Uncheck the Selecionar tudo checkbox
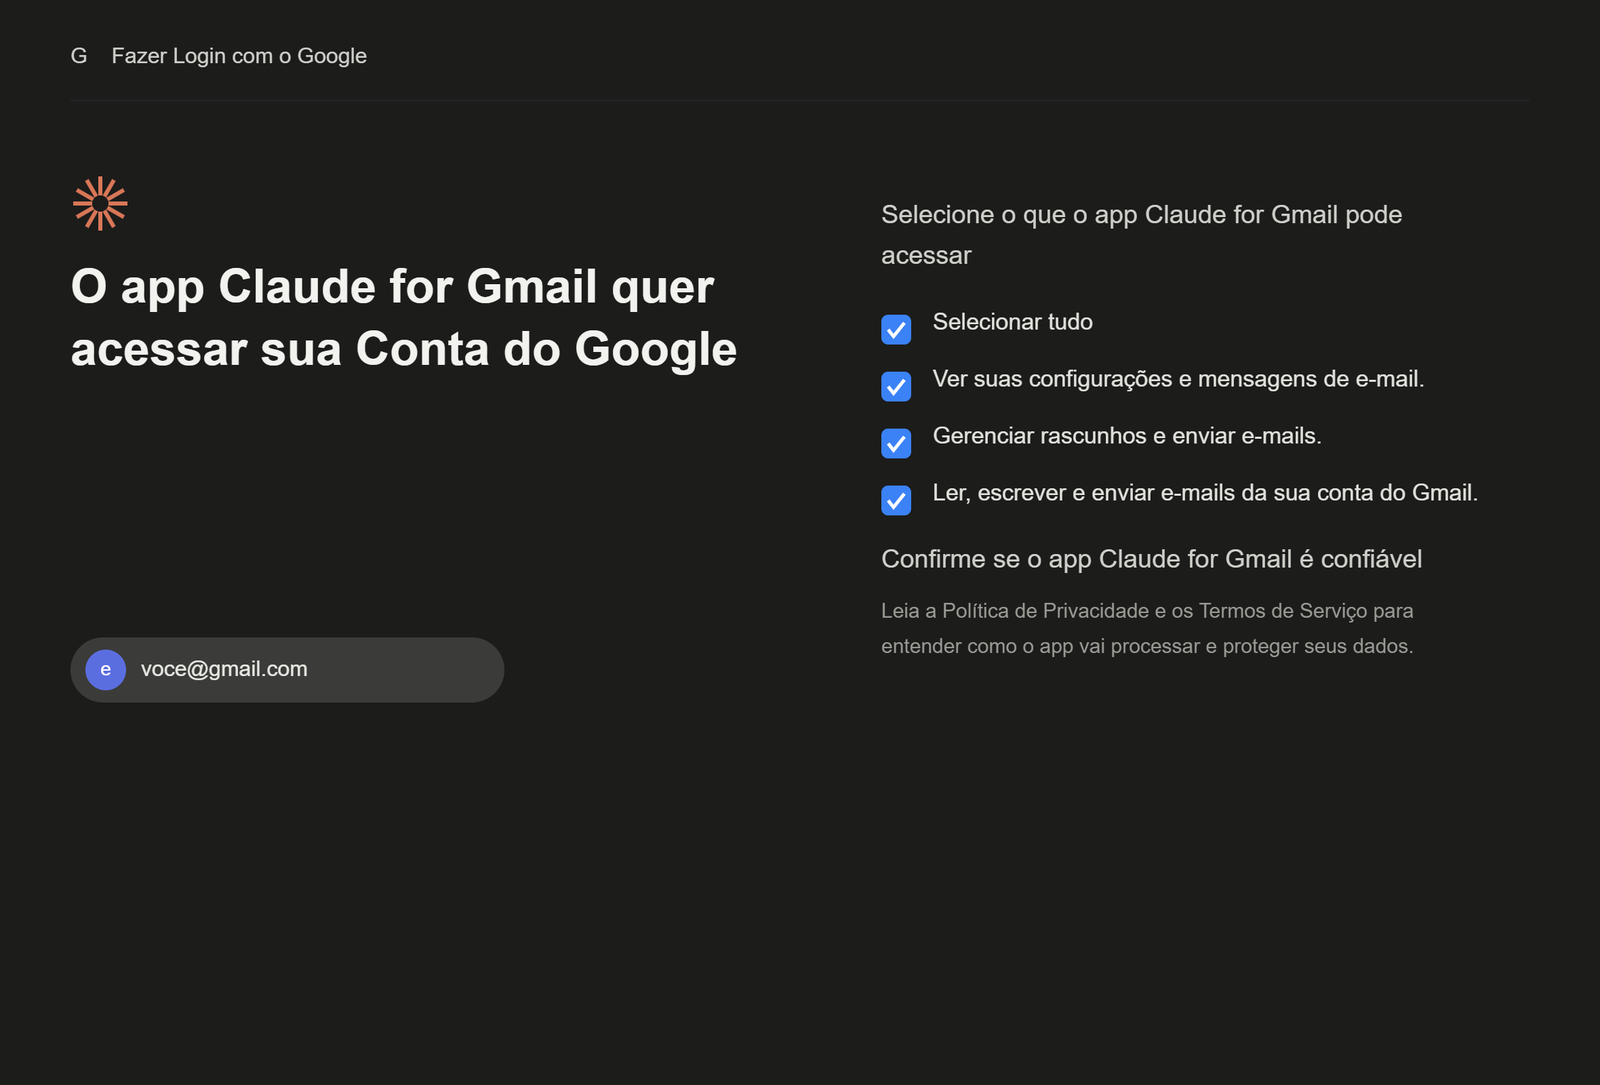 pos(896,329)
